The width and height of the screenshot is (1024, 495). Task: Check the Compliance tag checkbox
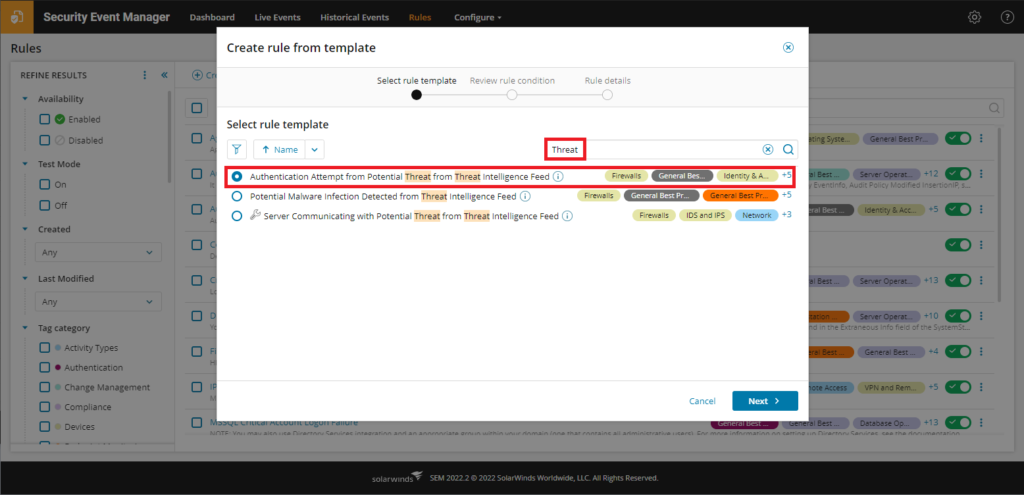tap(45, 407)
